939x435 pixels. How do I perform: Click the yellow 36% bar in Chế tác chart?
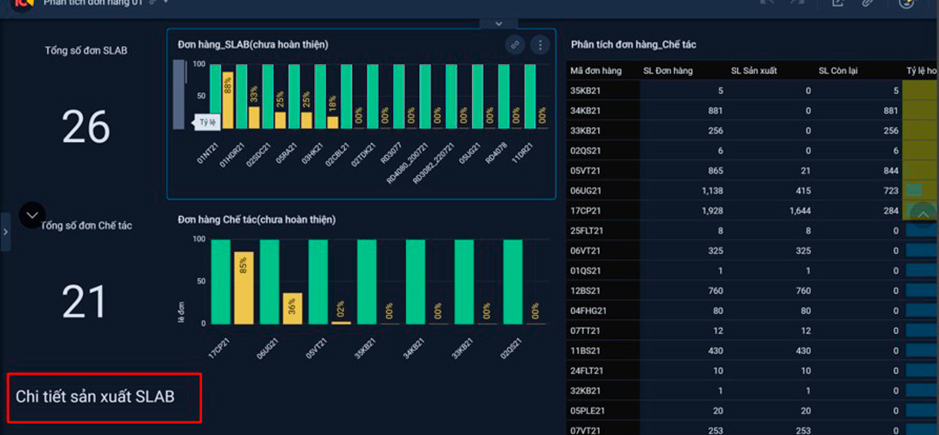[x=292, y=309]
